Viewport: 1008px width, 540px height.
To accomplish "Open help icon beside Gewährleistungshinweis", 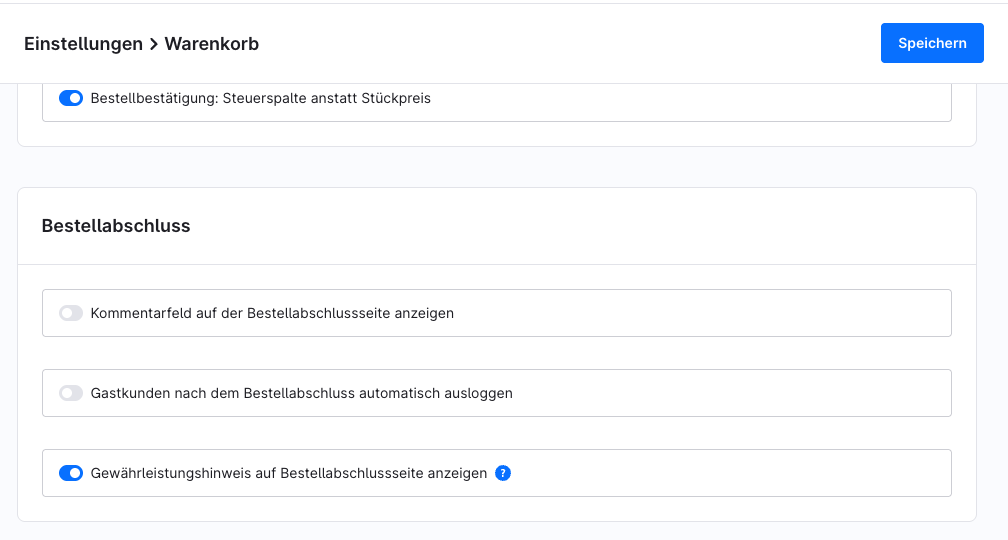I will coord(503,473).
